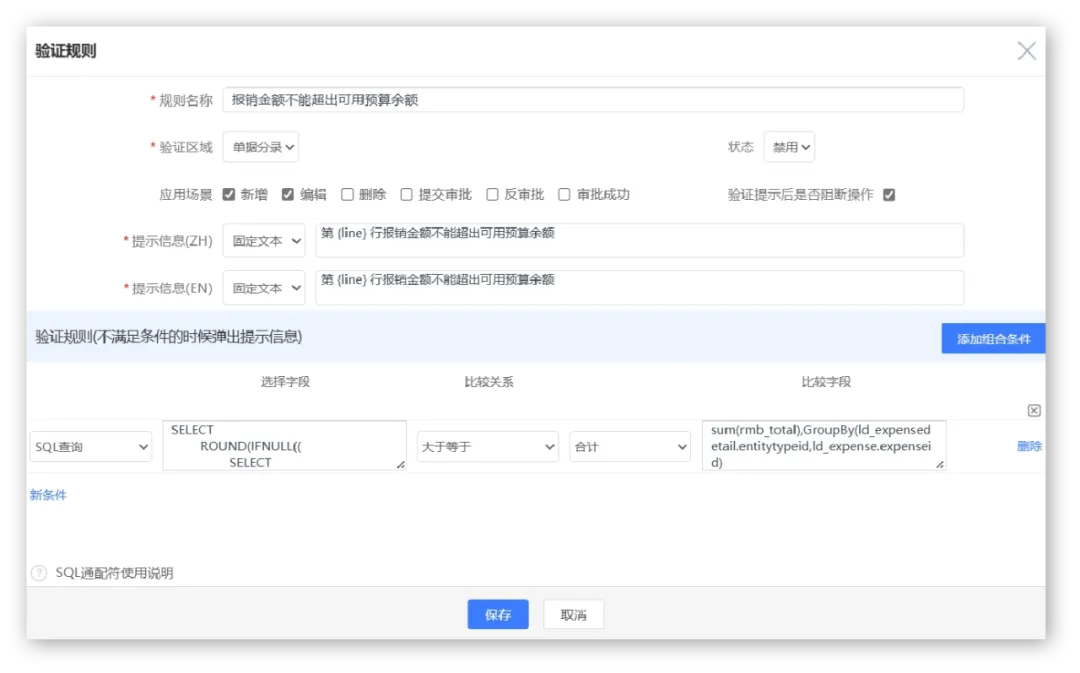This screenshot has height=673, width=1080.
Task: Open the 验证区域 dropdown showing 单据分录
Action: point(260,147)
